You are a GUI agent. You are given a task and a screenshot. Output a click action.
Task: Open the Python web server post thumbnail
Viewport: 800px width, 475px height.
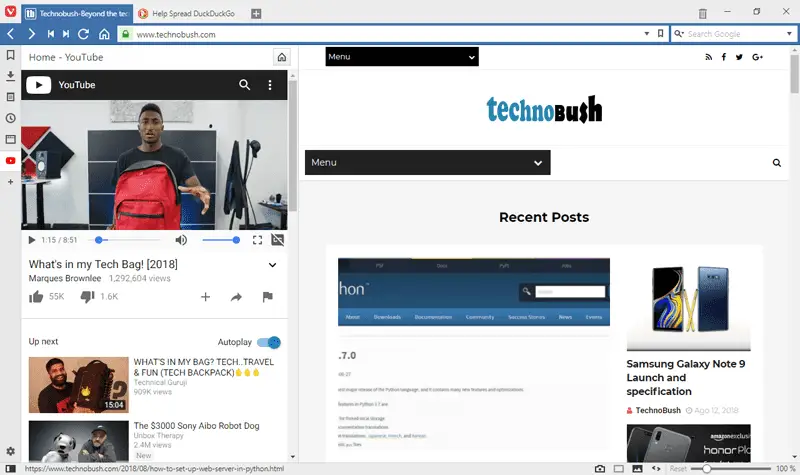pyautogui.click(x=473, y=353)
